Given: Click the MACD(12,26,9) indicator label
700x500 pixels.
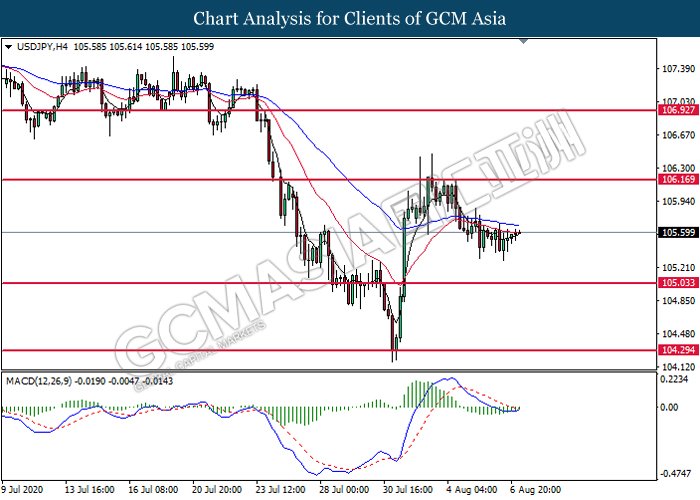Looking at the screenshot, I should [38, 381].
